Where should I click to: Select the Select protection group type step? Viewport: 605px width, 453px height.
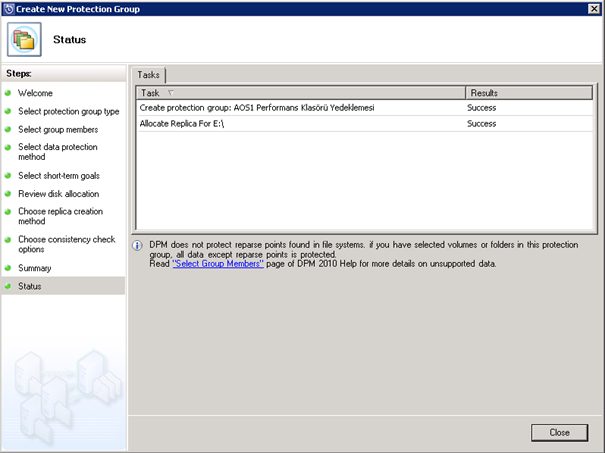(x=69, y=112)
